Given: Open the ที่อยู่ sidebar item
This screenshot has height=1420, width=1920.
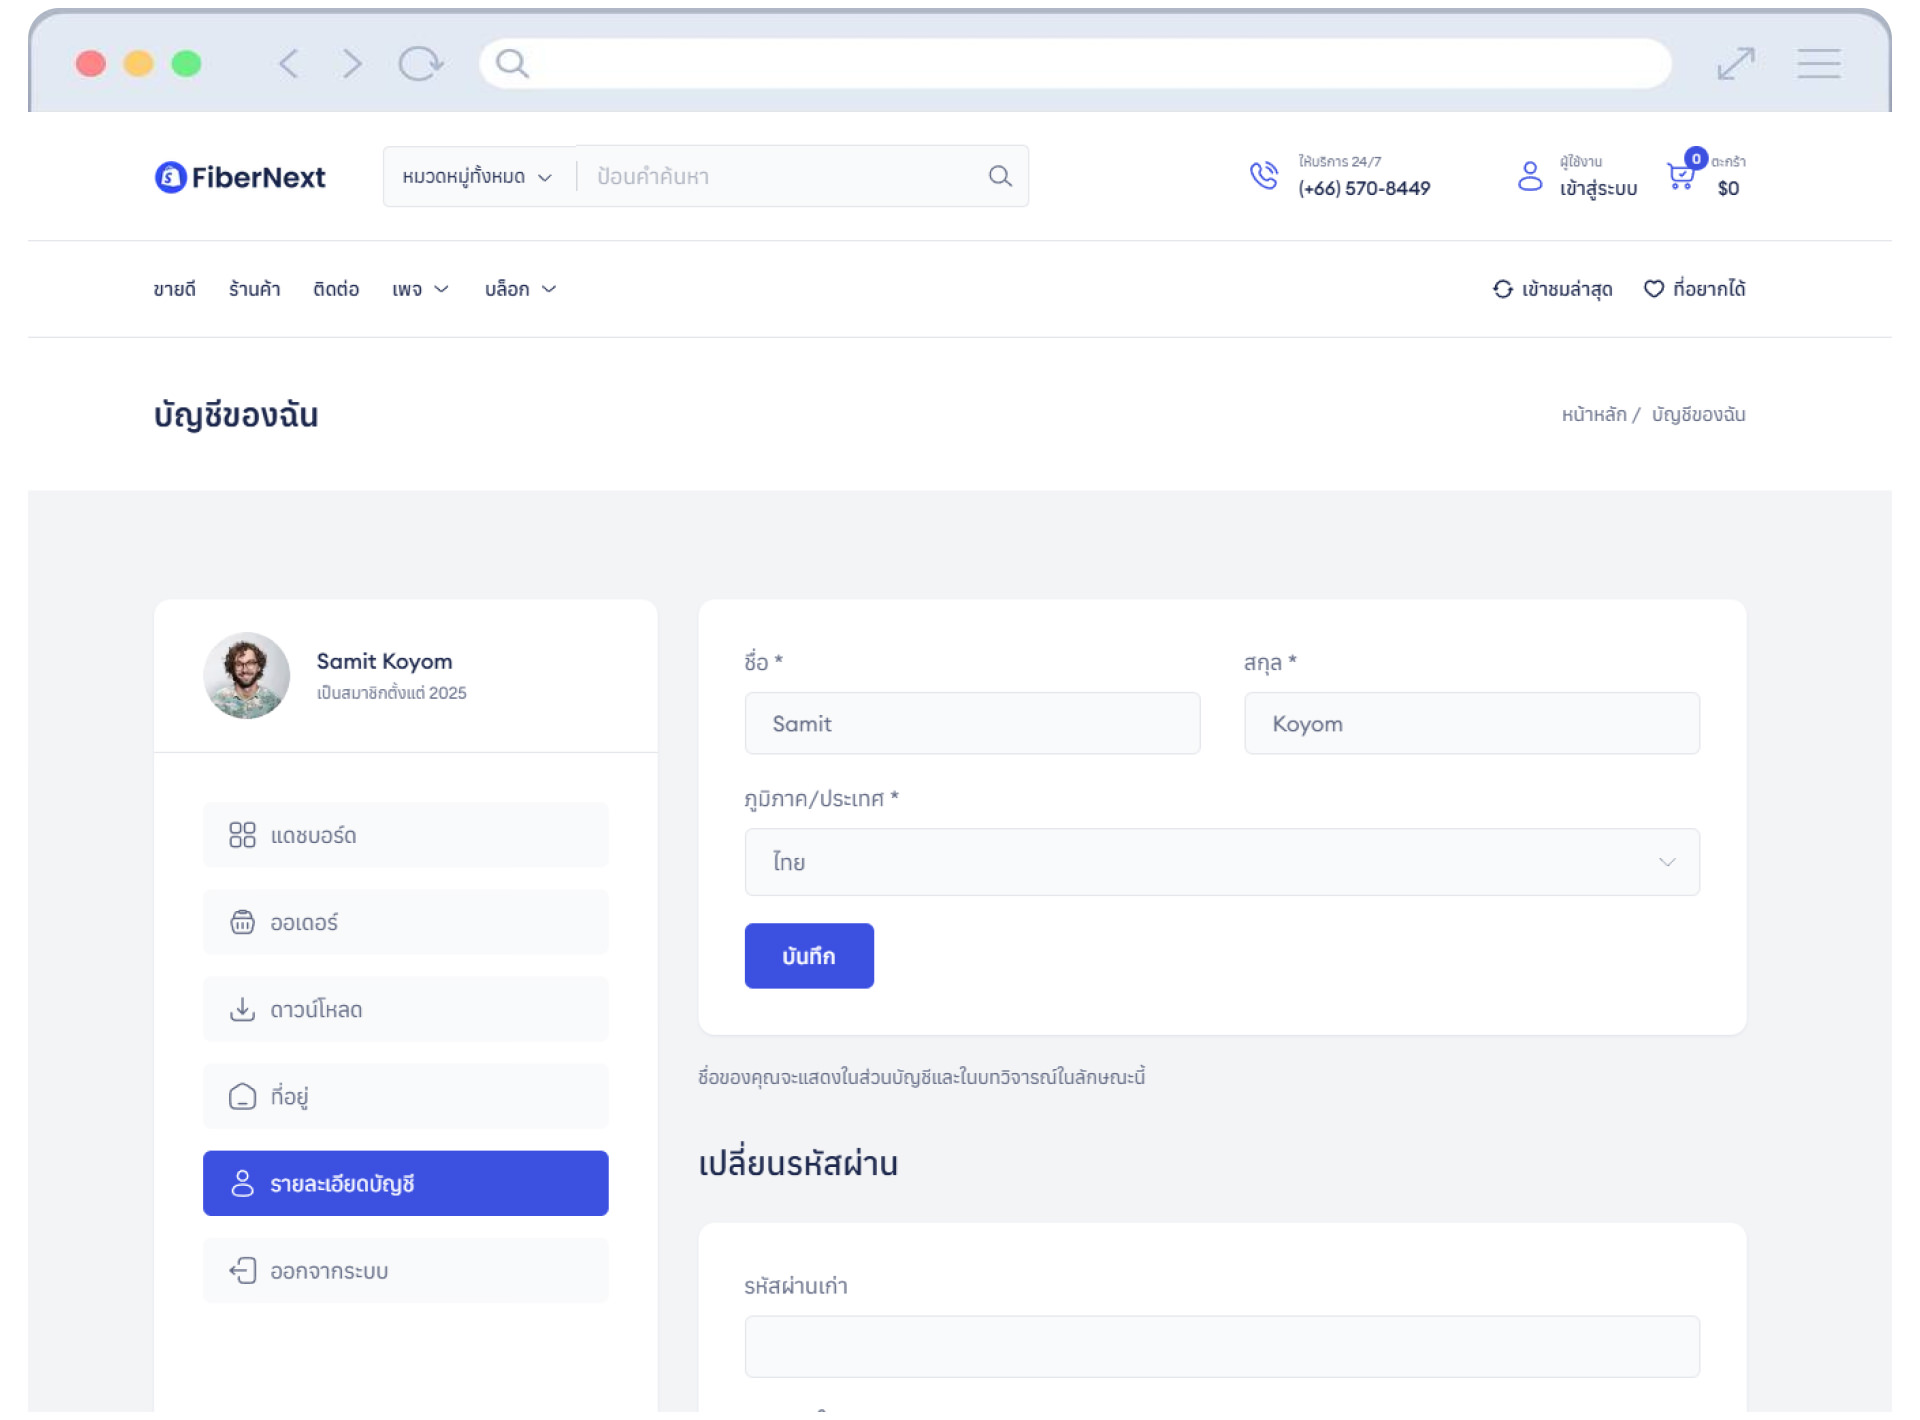Looking at the screenshot, I should click(405, 1096).
